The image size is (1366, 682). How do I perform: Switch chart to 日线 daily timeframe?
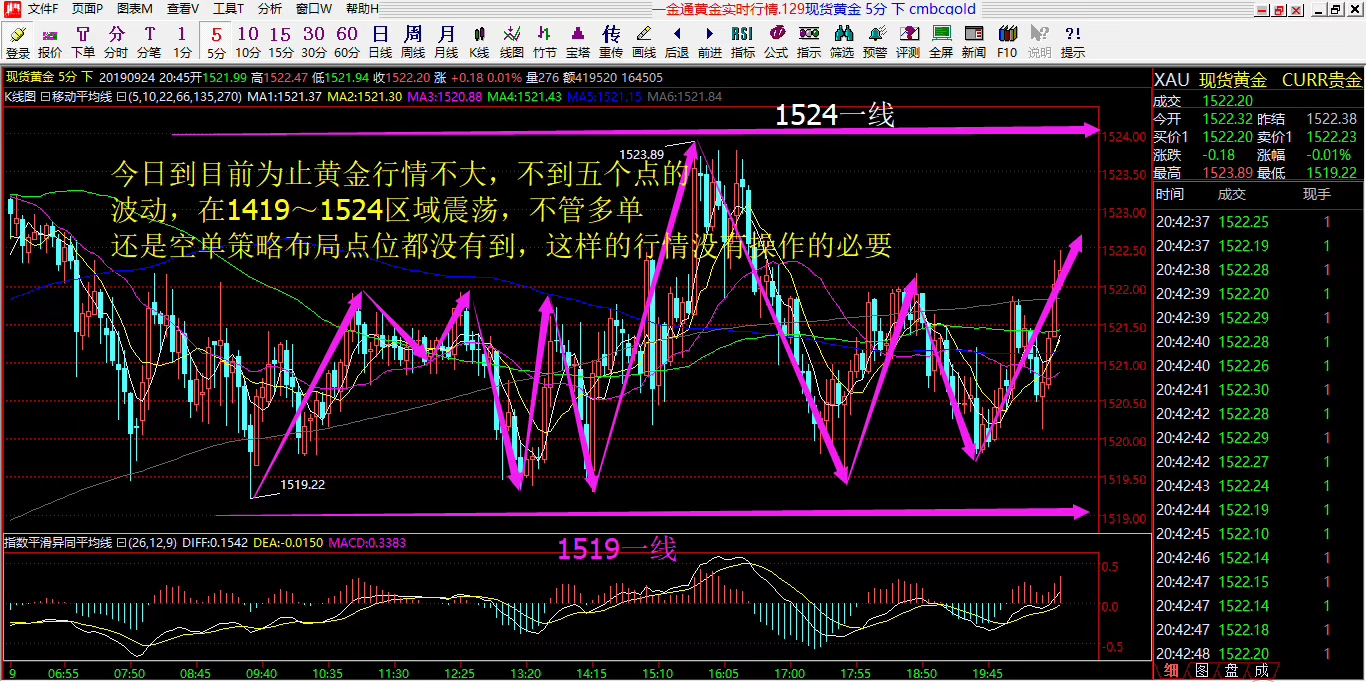[380, 42]
